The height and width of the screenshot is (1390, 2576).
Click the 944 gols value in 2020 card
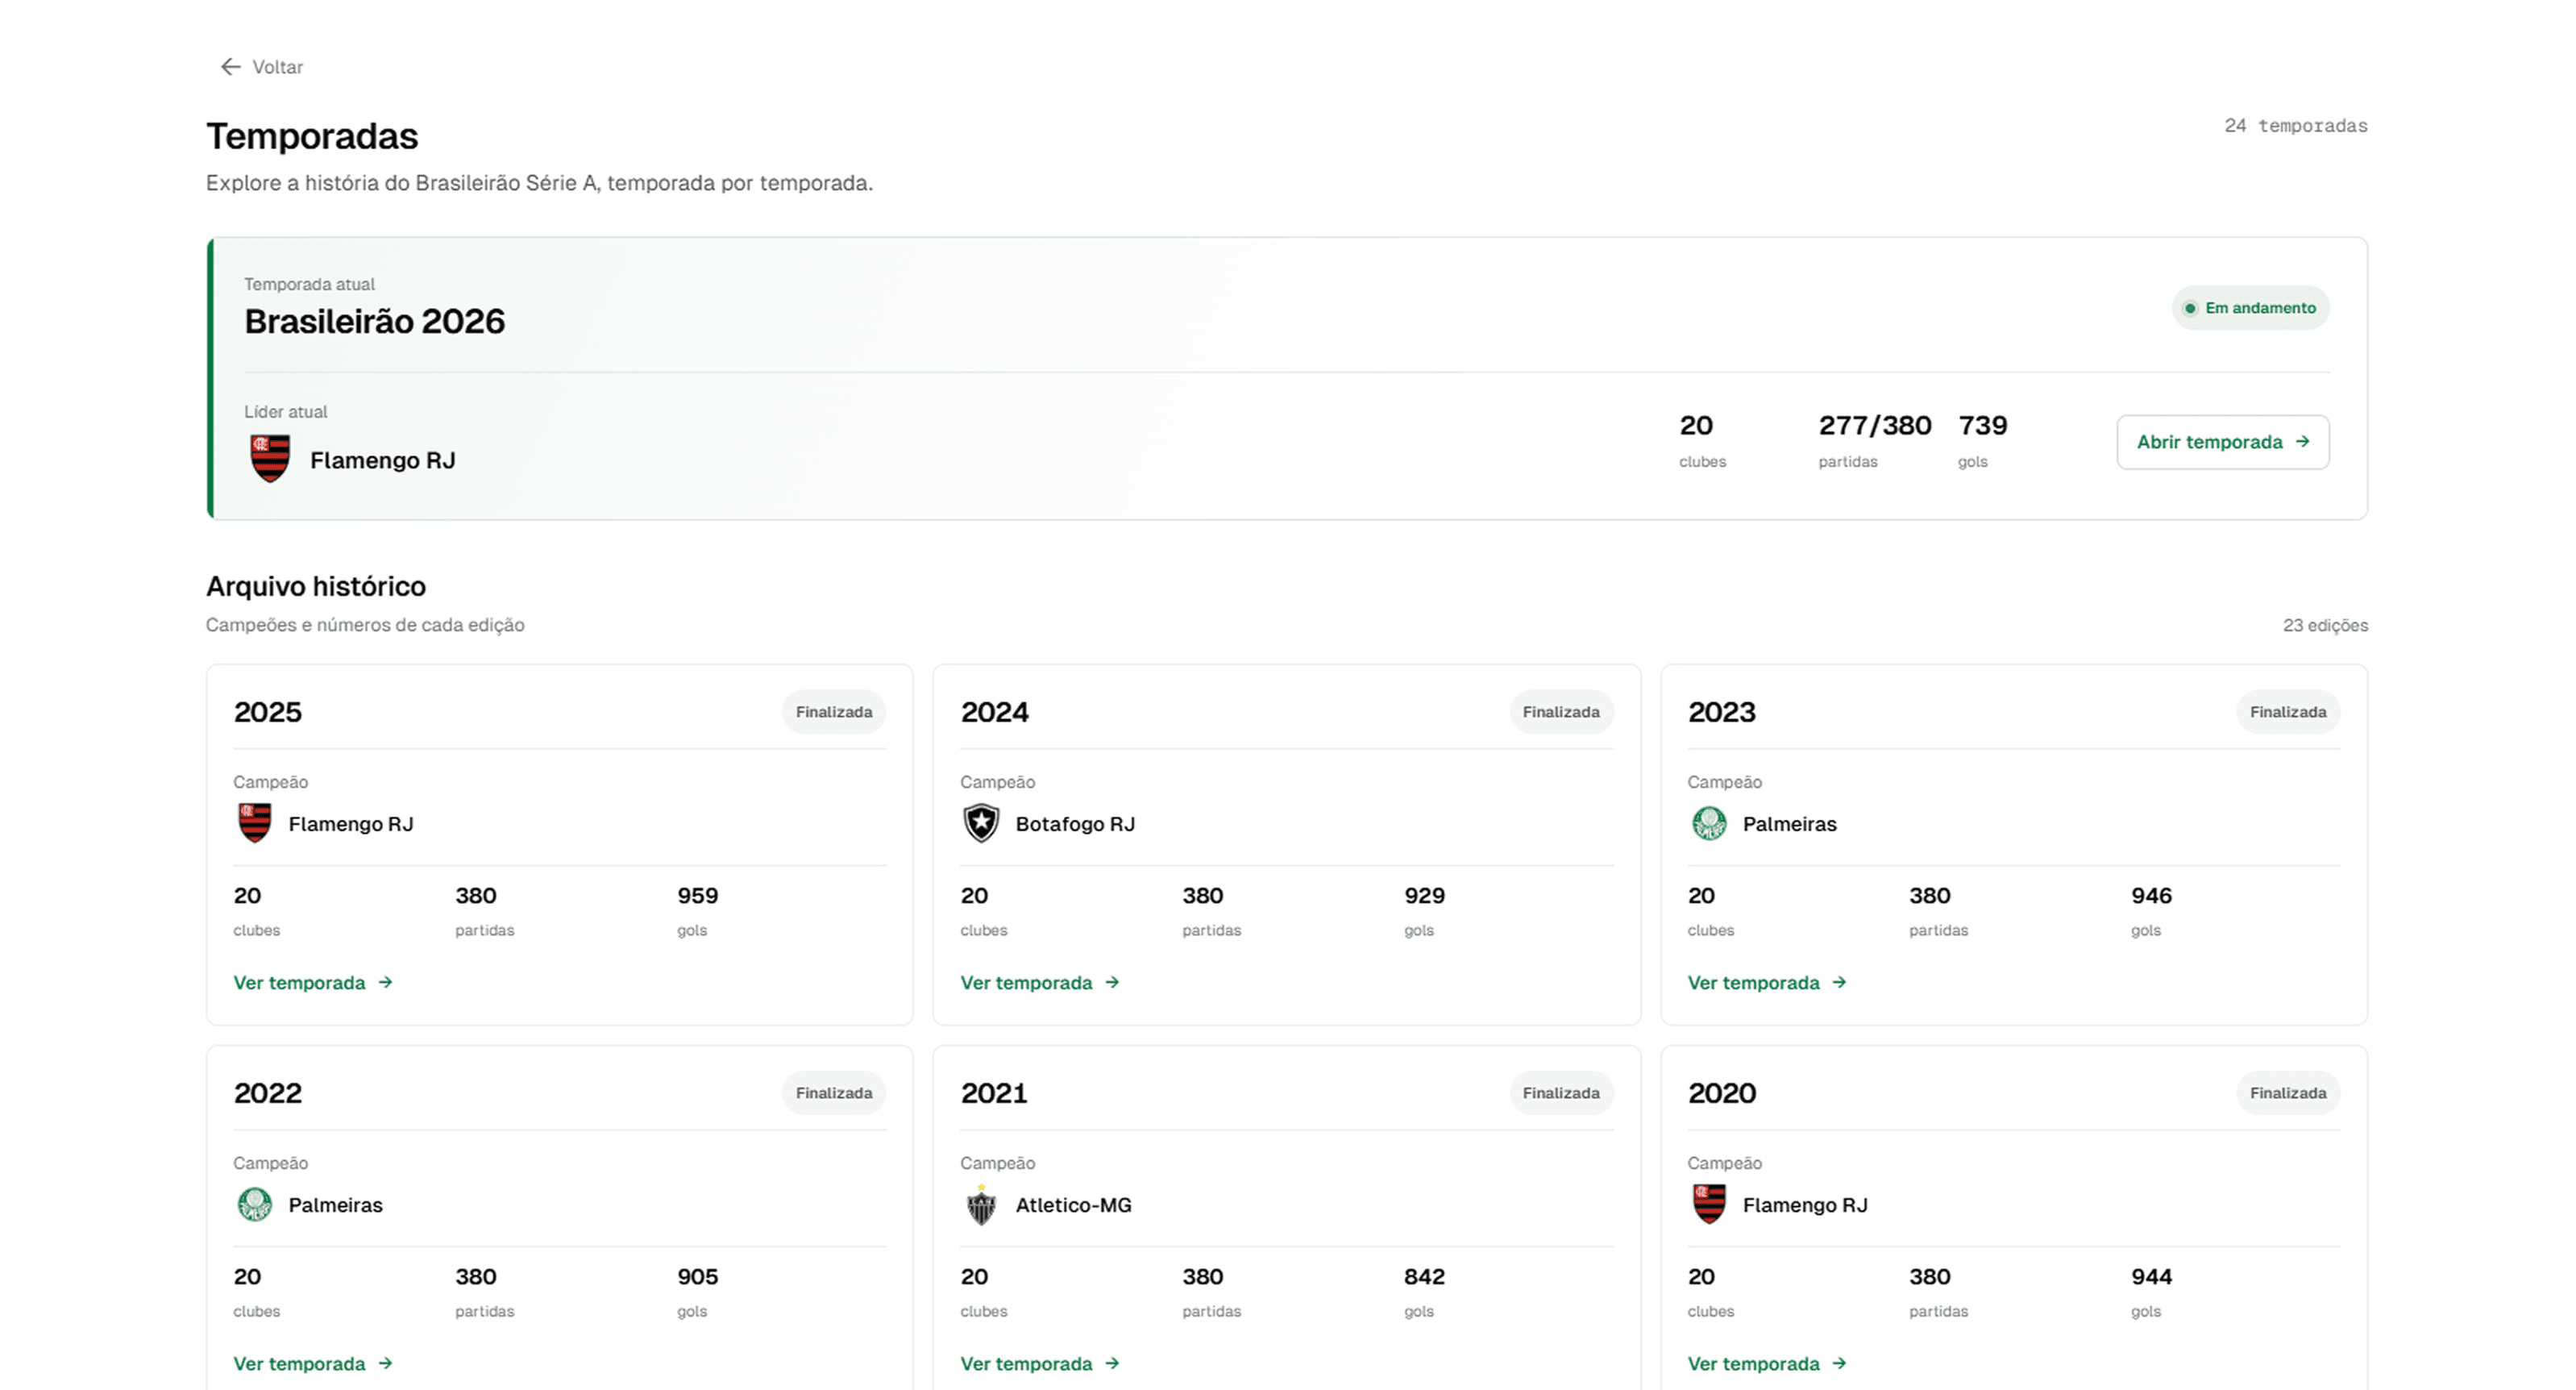2151,1277
